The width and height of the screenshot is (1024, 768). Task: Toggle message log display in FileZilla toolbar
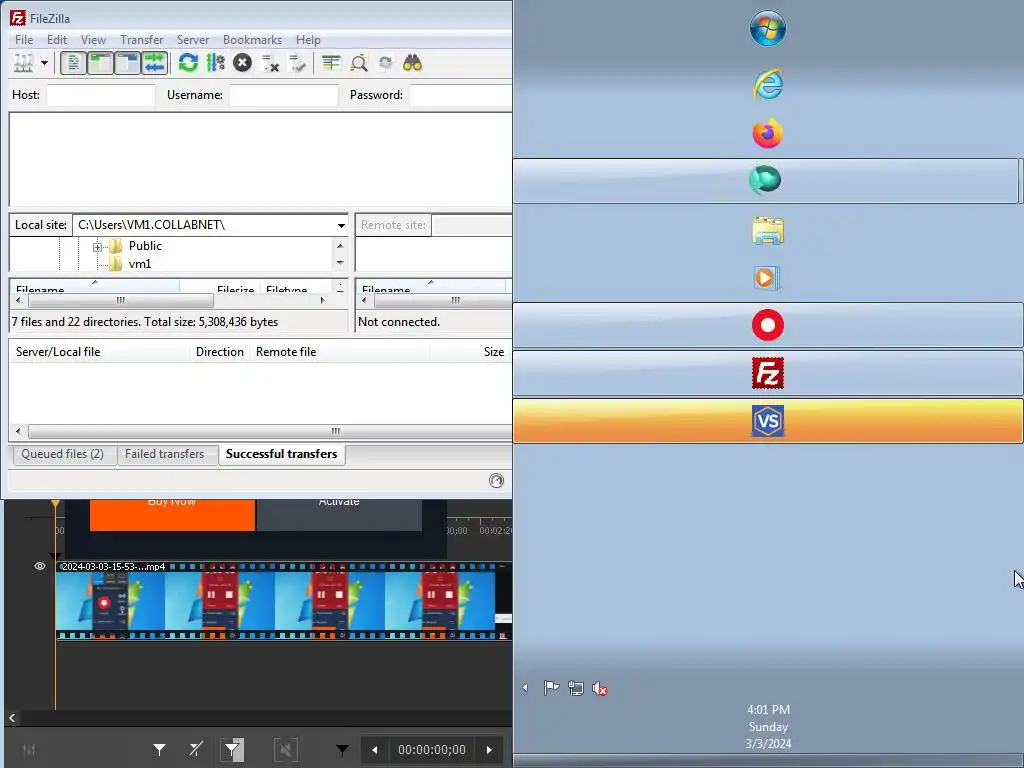[73, 63]
